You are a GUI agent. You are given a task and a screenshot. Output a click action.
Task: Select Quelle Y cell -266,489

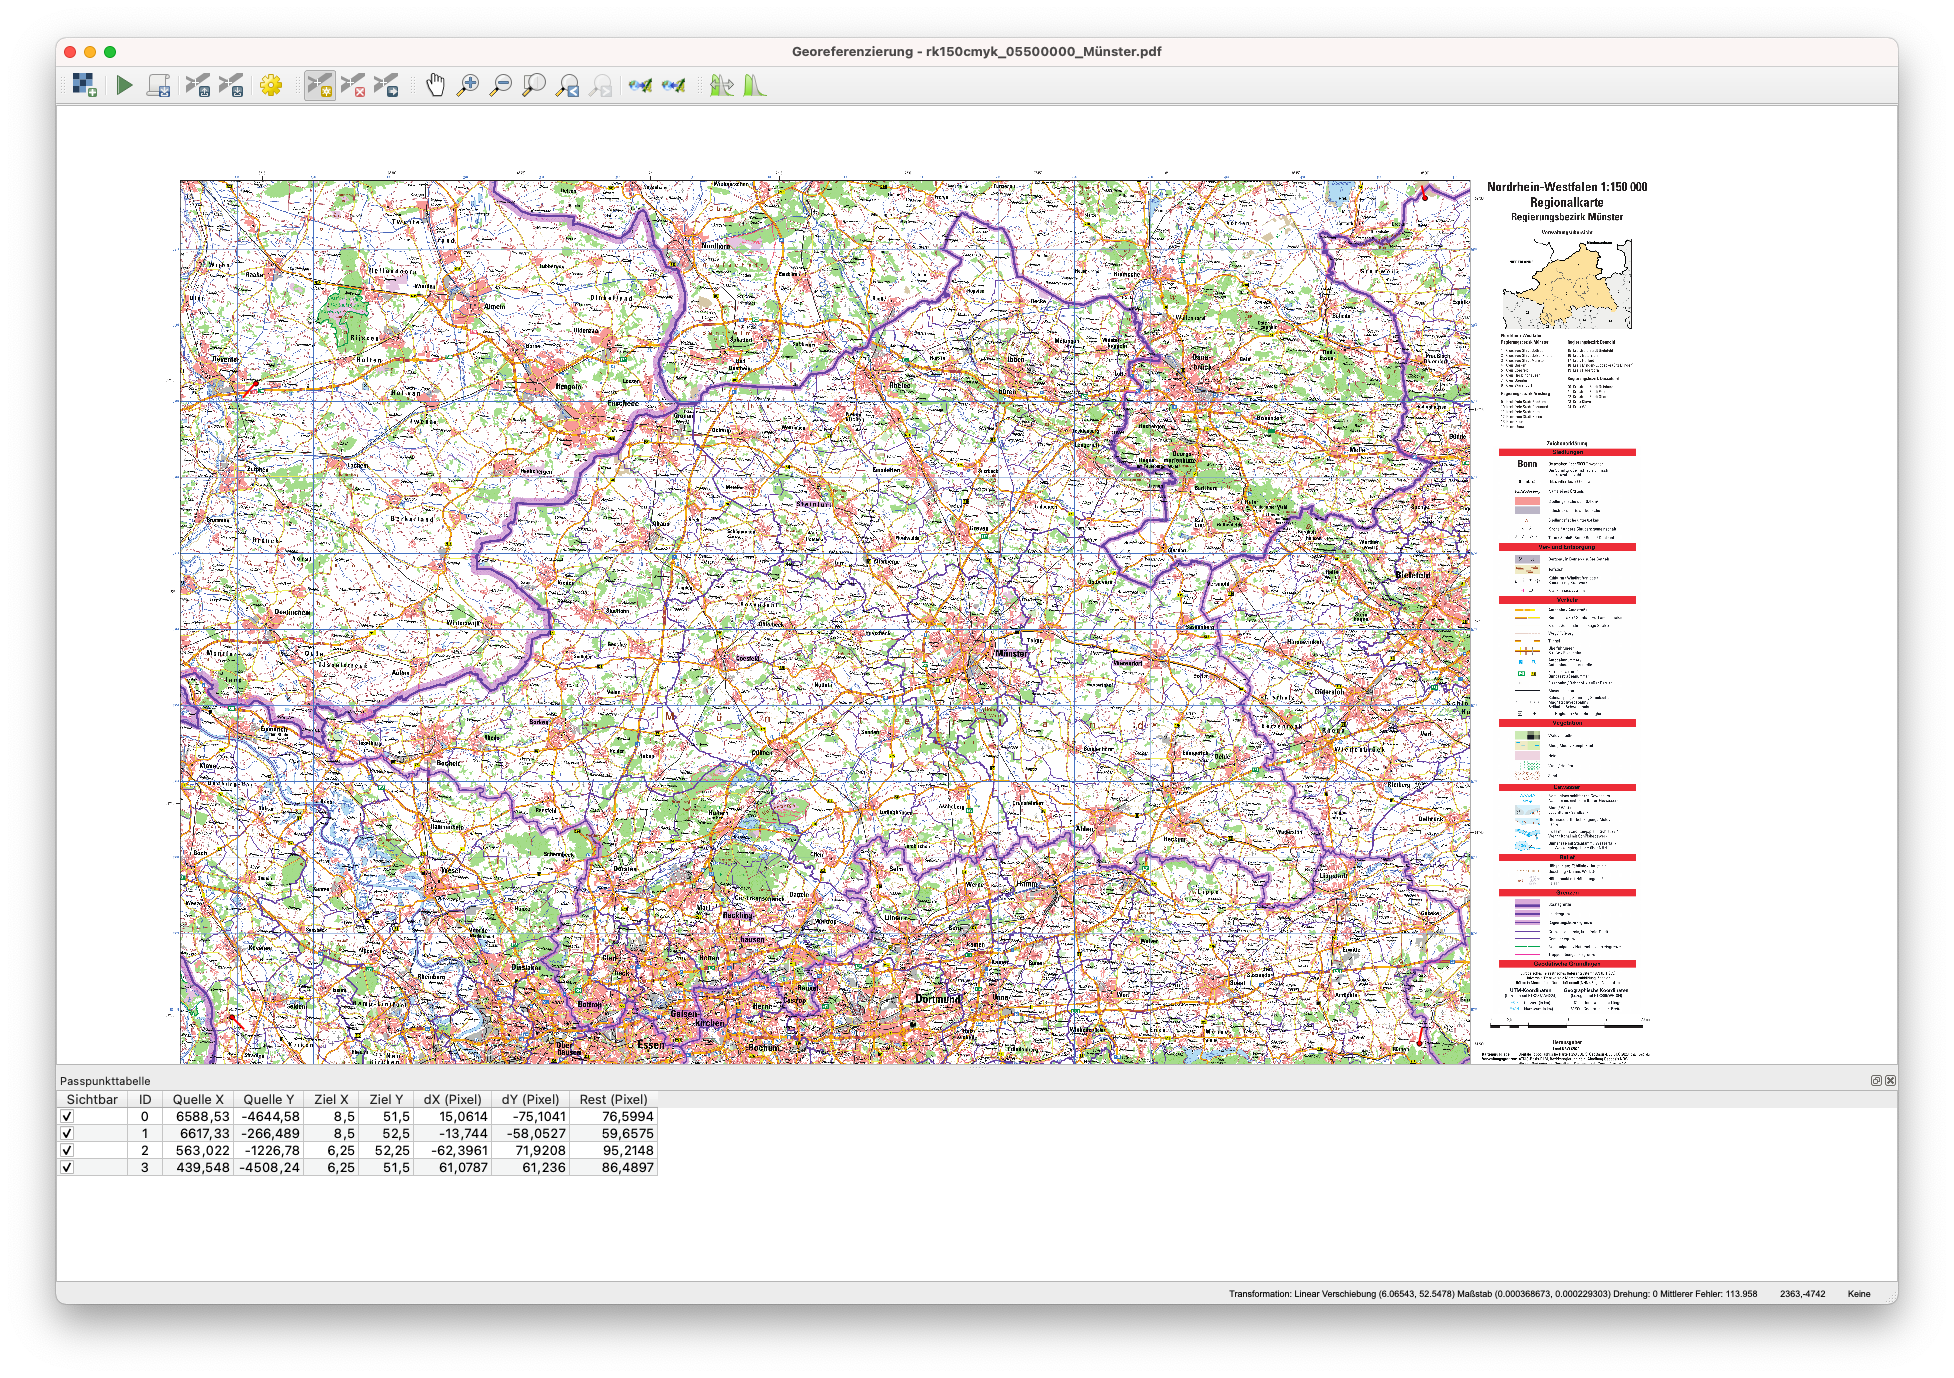268,1133
